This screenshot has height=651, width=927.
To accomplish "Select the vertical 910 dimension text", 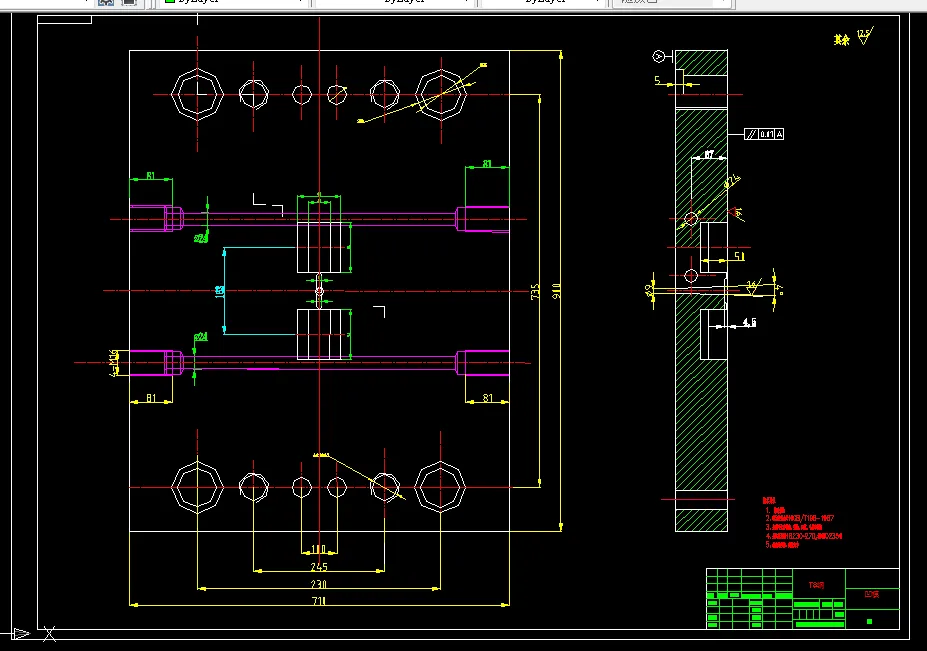I will 556,291.
